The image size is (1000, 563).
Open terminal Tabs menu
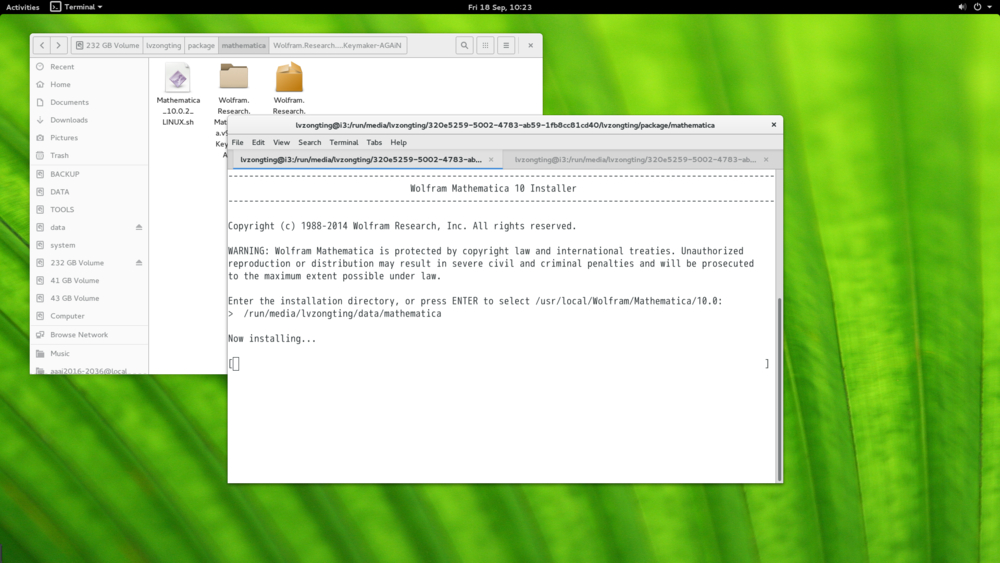pos(374,142)
